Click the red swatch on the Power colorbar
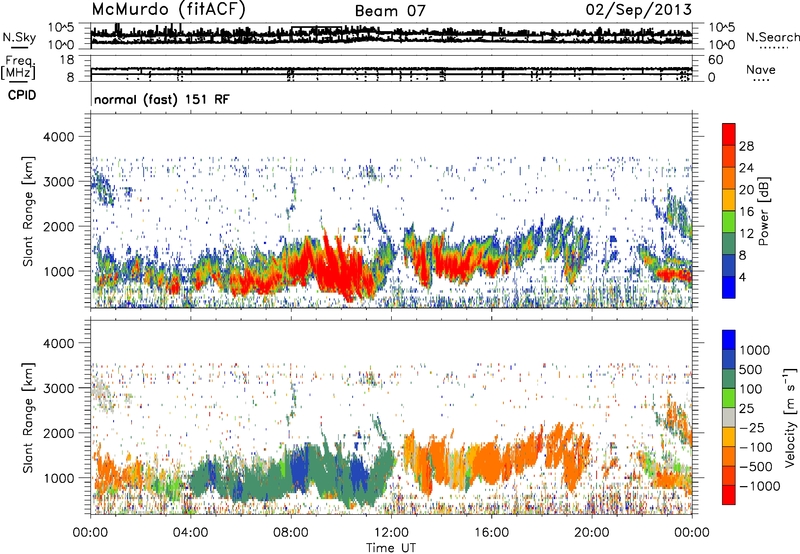The width and height of the screenshot is (800, 554). pos(729,134)
